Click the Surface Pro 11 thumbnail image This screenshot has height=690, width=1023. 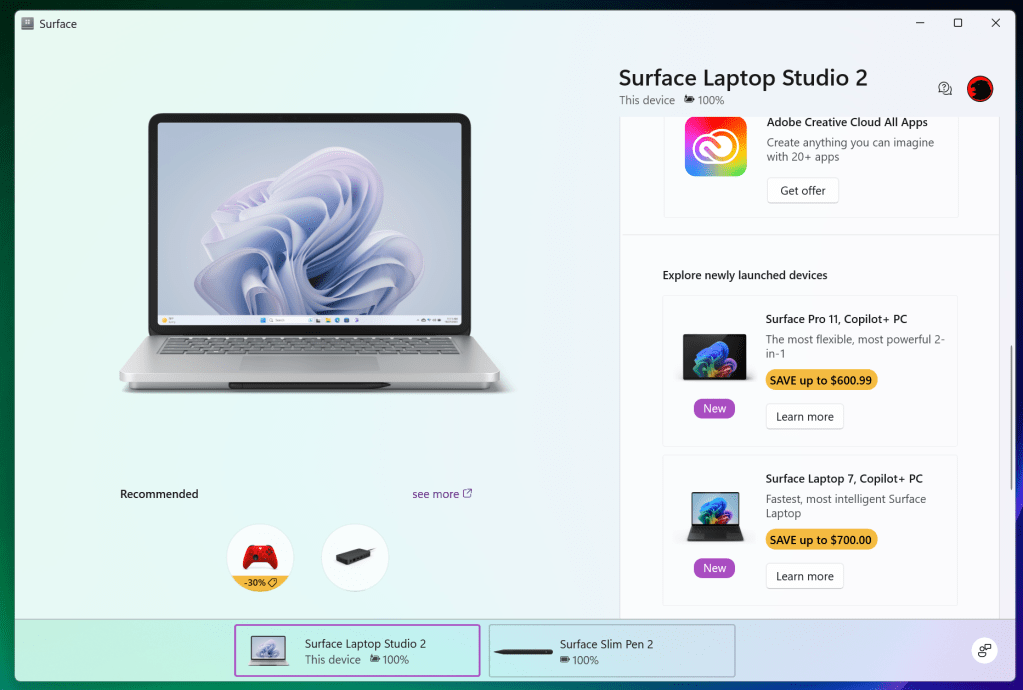tap(714, 357)
